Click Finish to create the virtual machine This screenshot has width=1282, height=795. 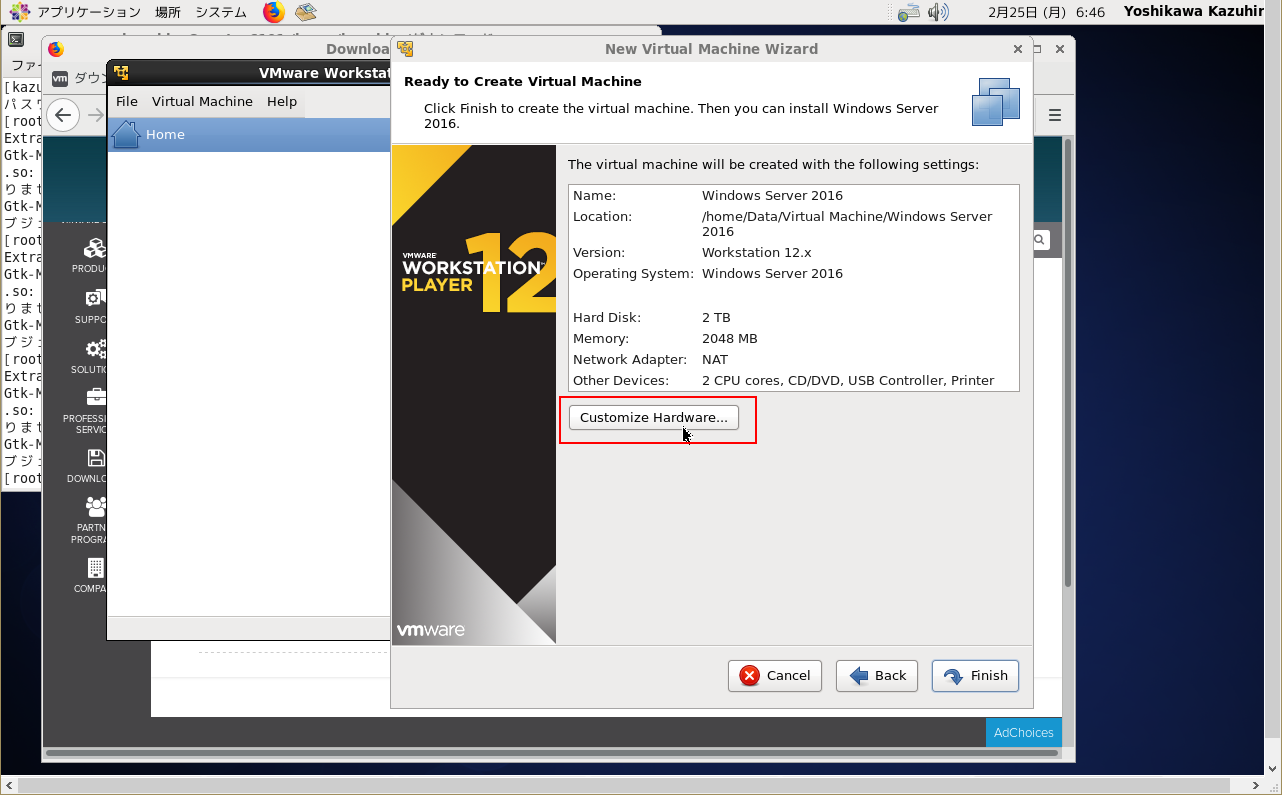975,676
